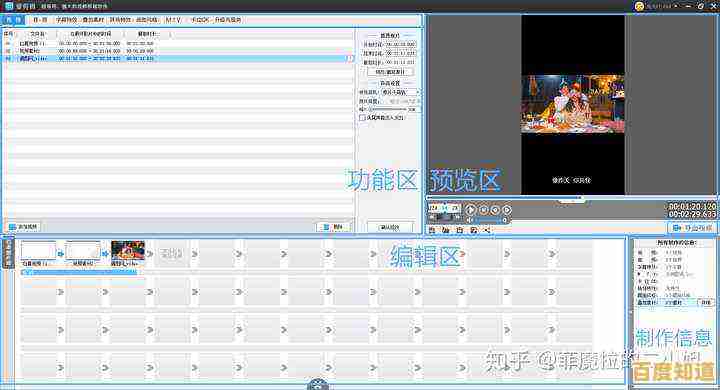Click the blue audio track bar under the clips
Image resolution: width=720 pixels, height=390 pixels.
(x=79, y=272)
